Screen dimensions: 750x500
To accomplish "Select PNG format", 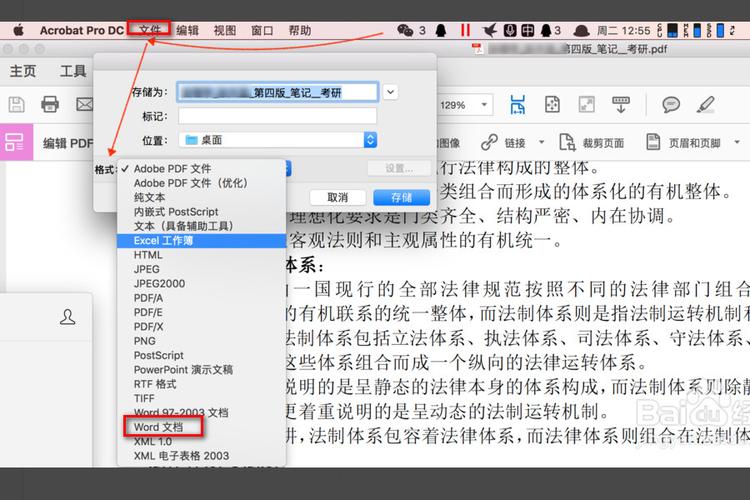I will click(201, 341).
